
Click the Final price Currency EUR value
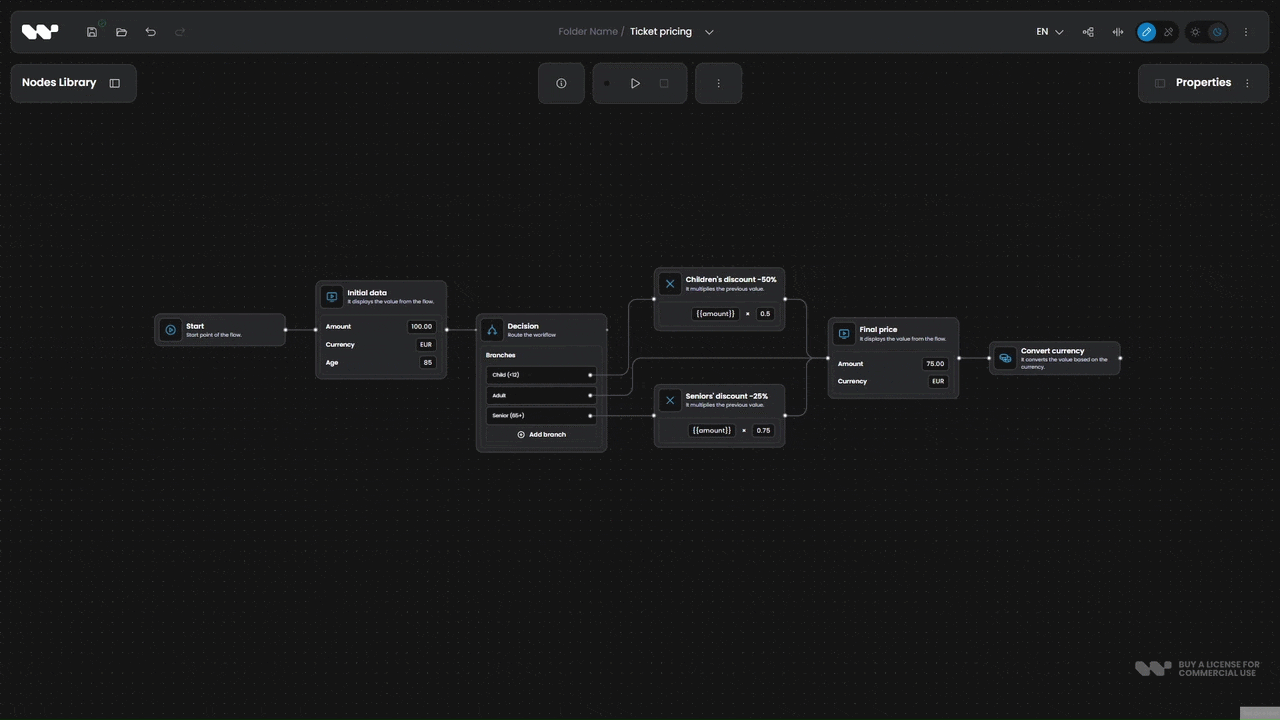[938, 381]
